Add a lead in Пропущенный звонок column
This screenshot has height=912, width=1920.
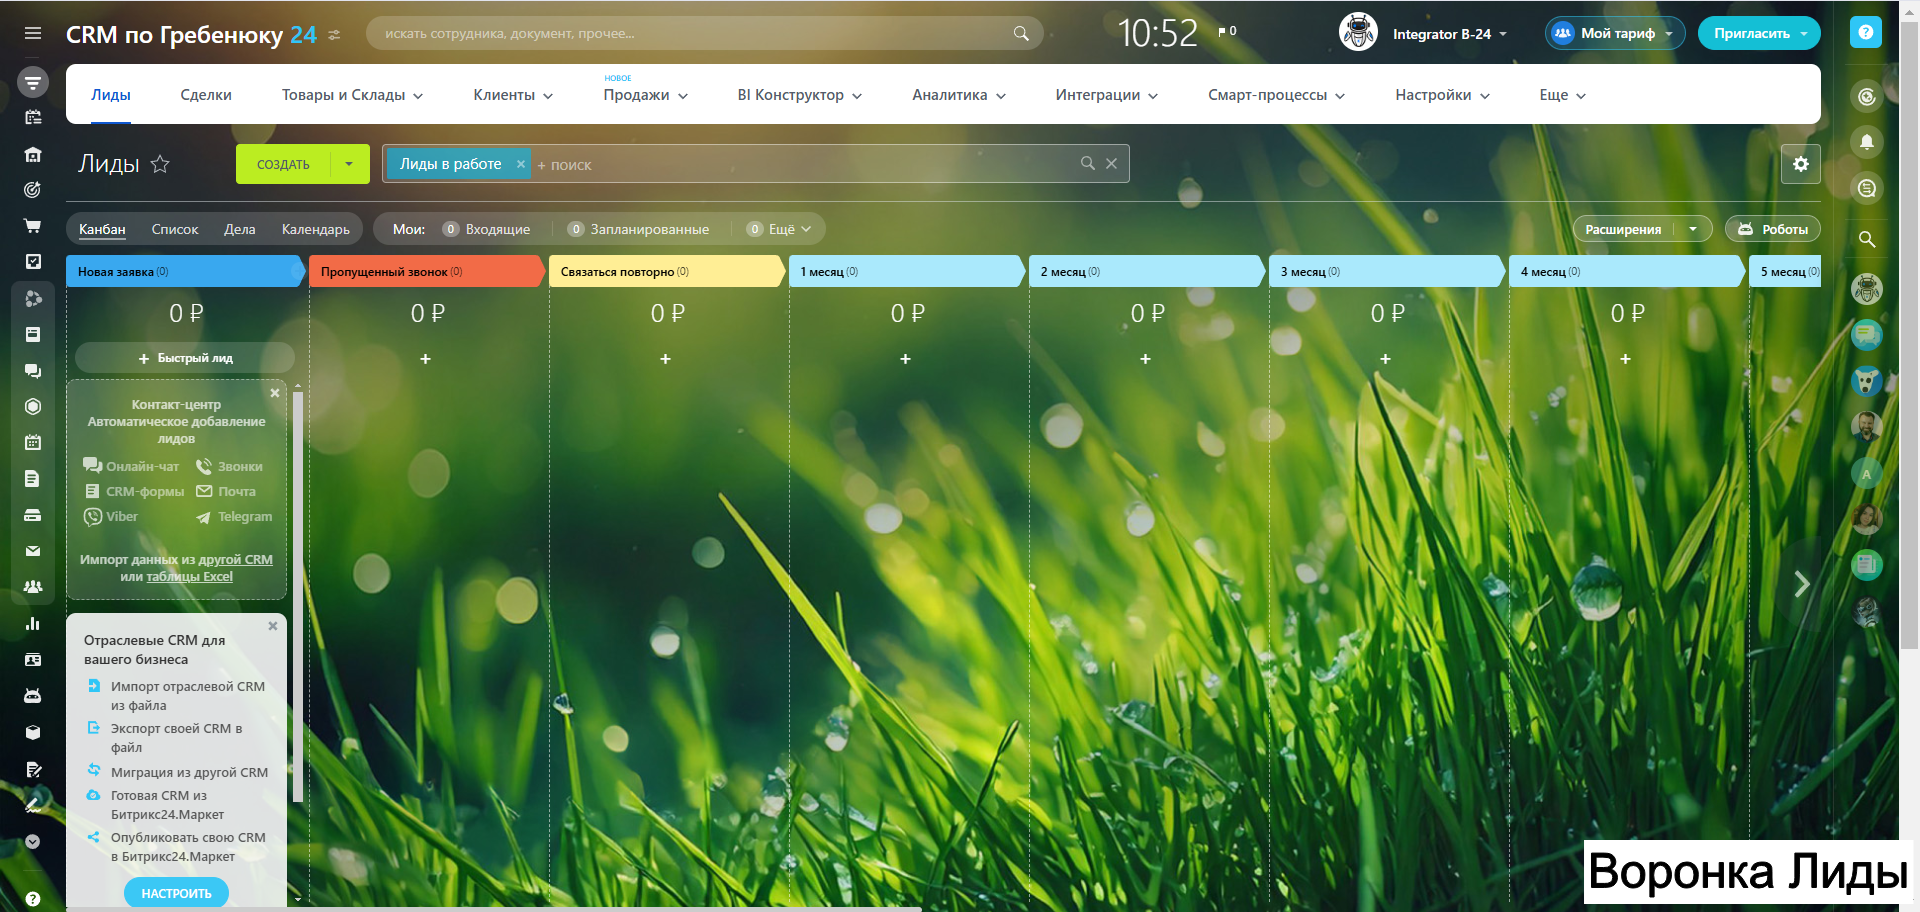pos(426,359)
